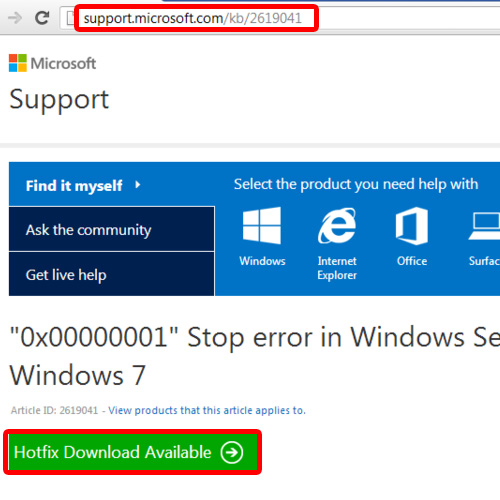Open the Get live help tab
500x500 pixels.
point(112,274)
